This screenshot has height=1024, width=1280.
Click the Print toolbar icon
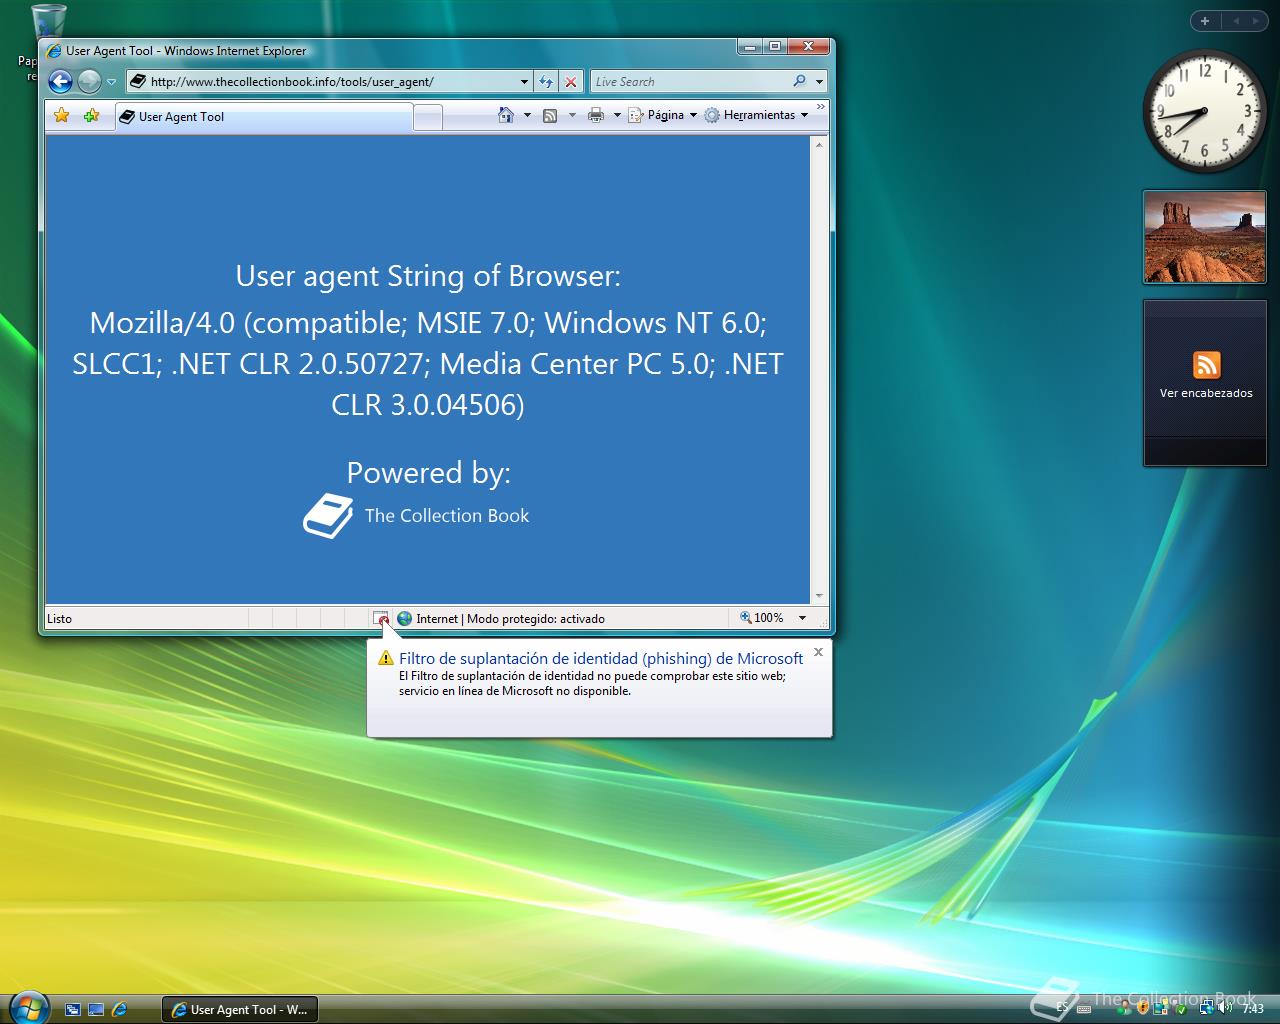(x=596, y=115)
